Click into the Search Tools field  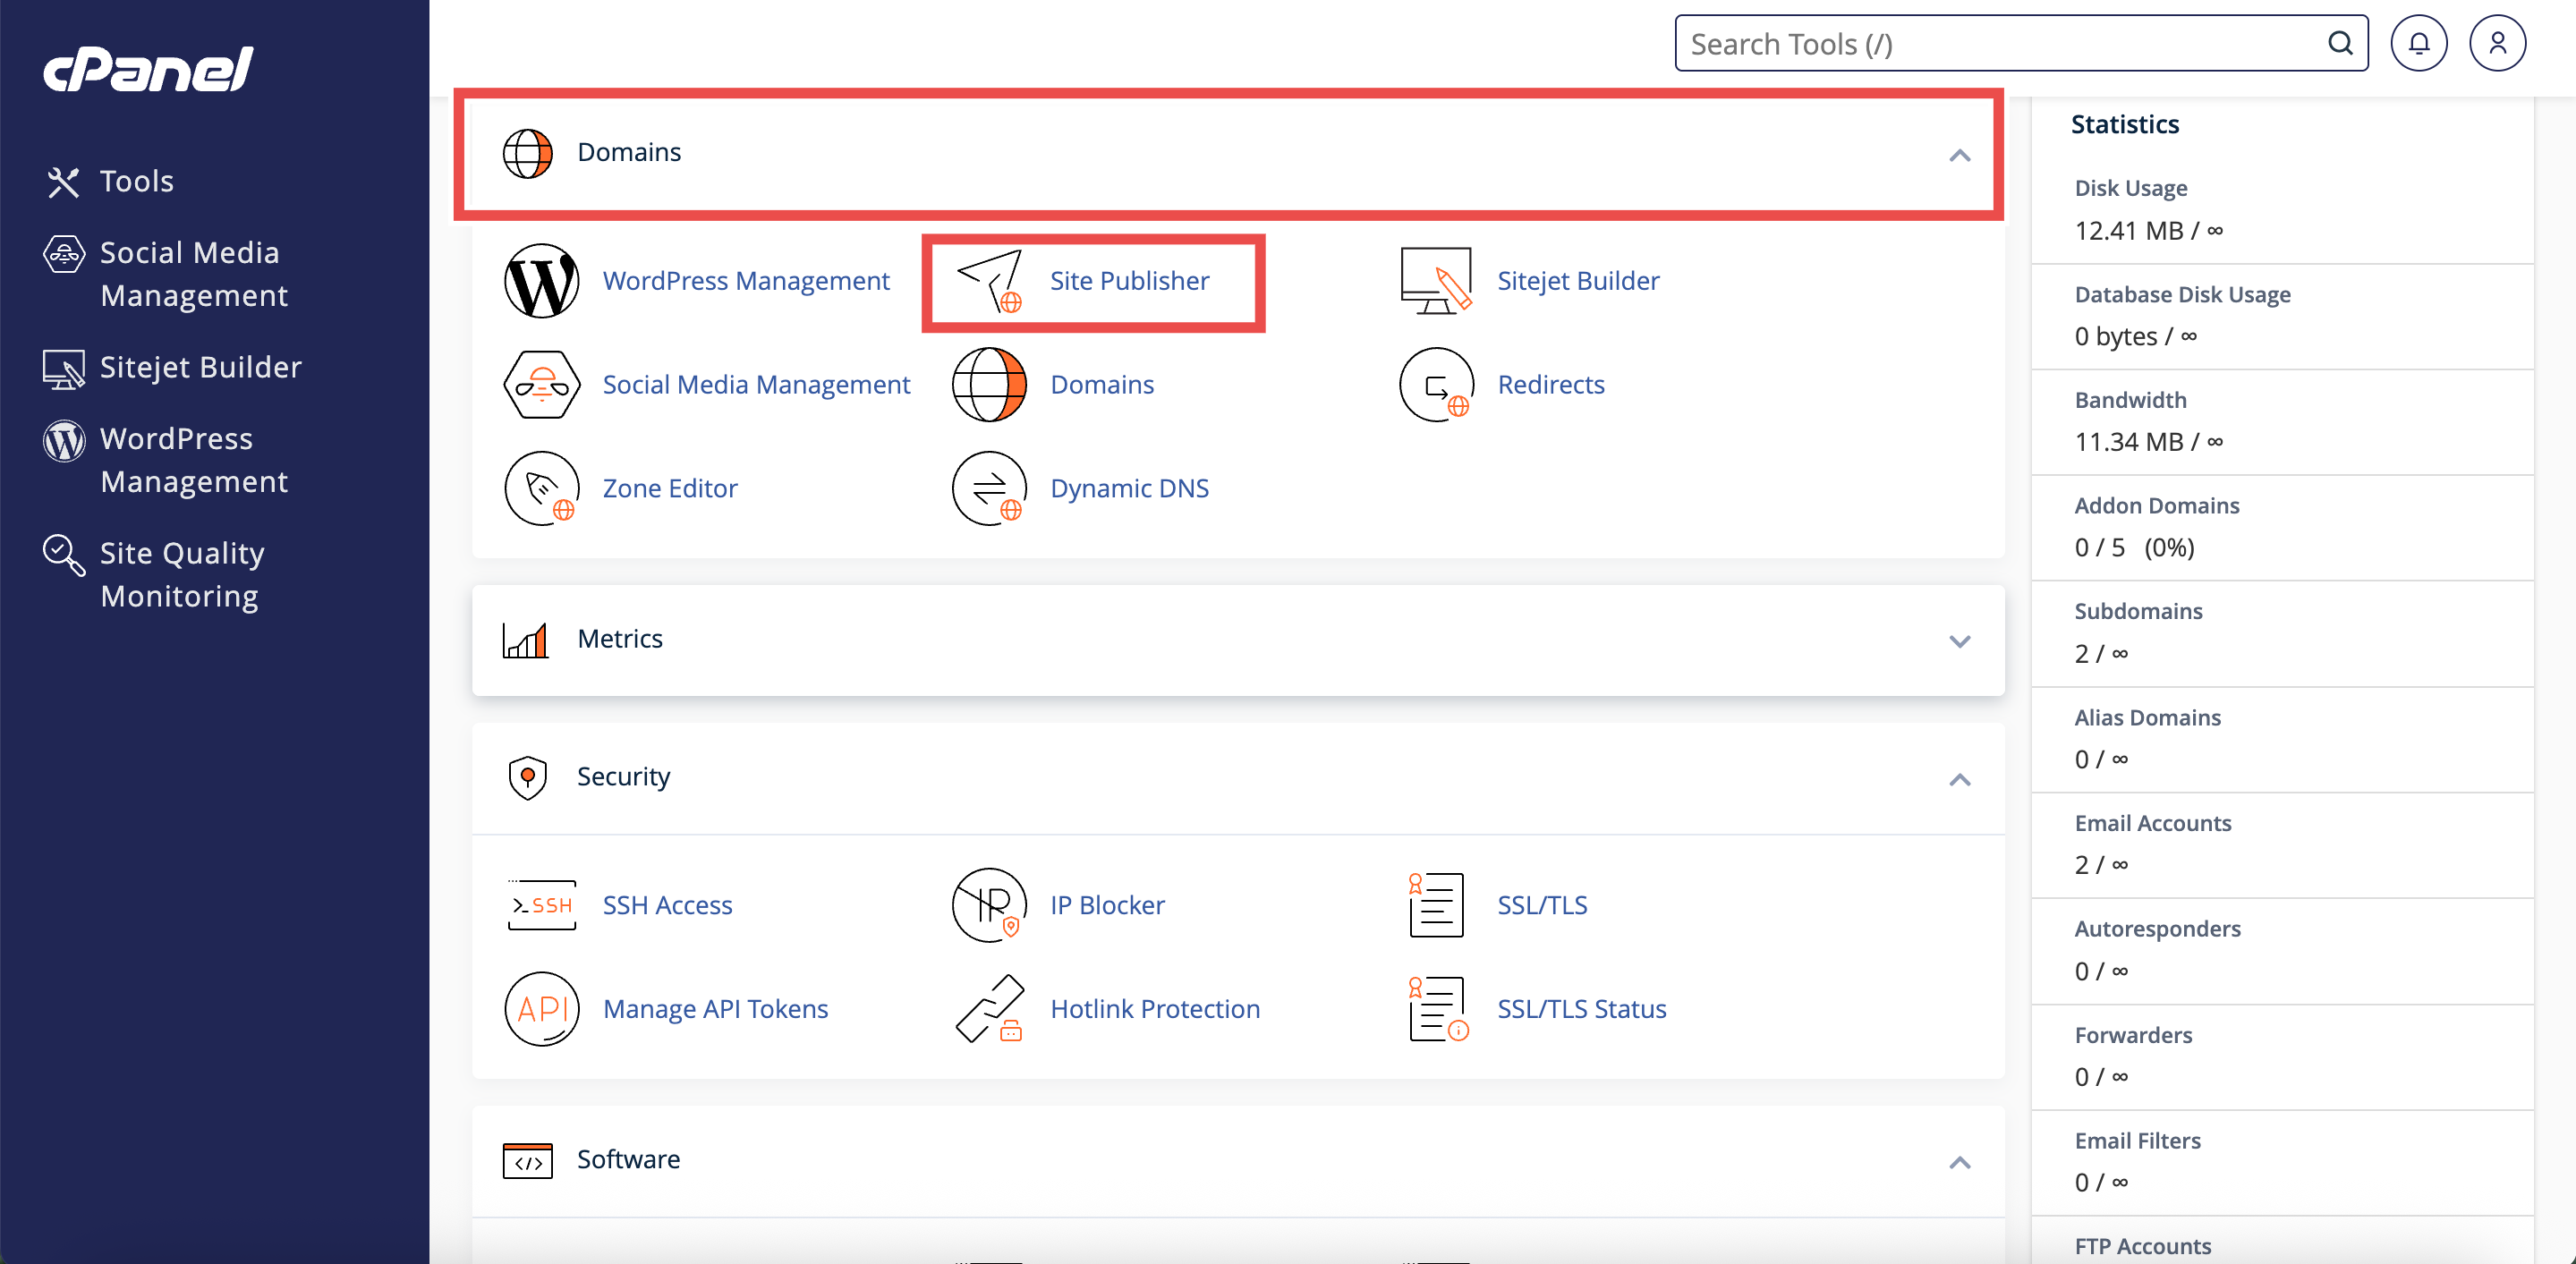click(2021, 43)
